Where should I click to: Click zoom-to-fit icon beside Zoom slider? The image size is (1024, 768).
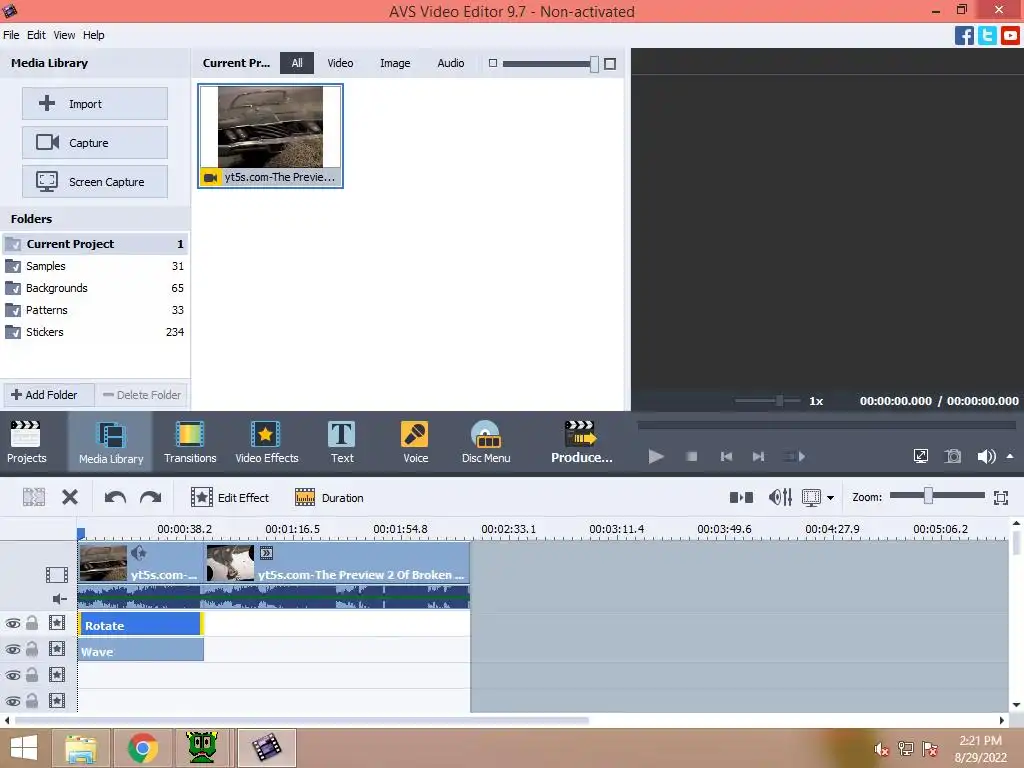click(1000, 498)
